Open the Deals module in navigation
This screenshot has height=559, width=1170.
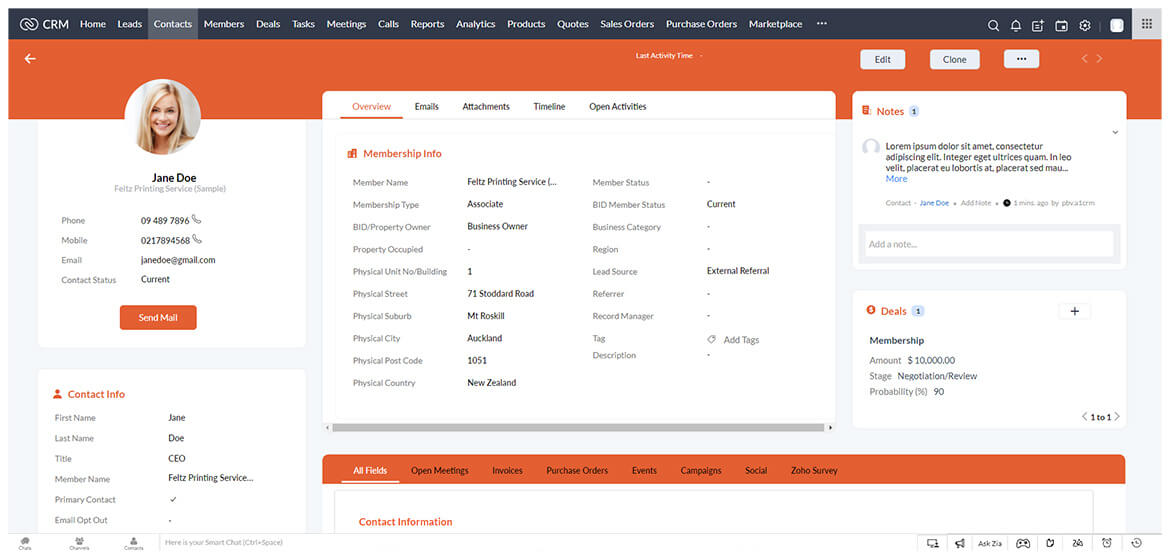coord(268,24)
